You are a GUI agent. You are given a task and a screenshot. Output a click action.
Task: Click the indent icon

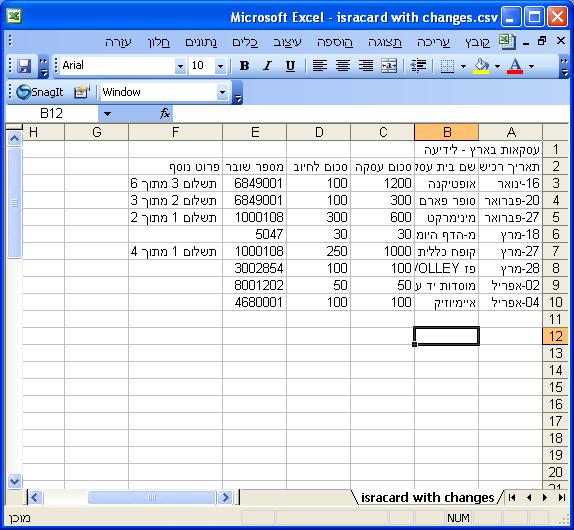418,66
